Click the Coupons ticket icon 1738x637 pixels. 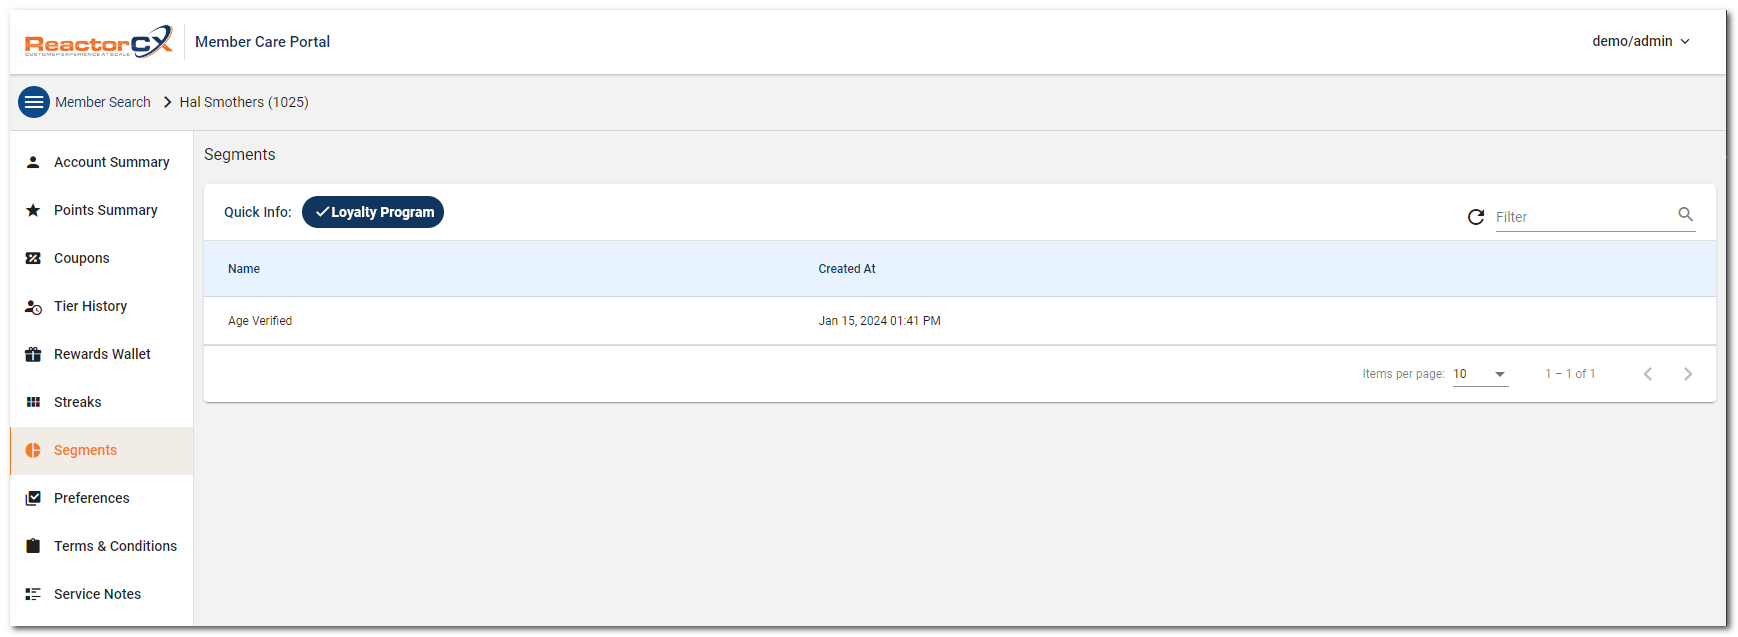click(x=33, y=258)
